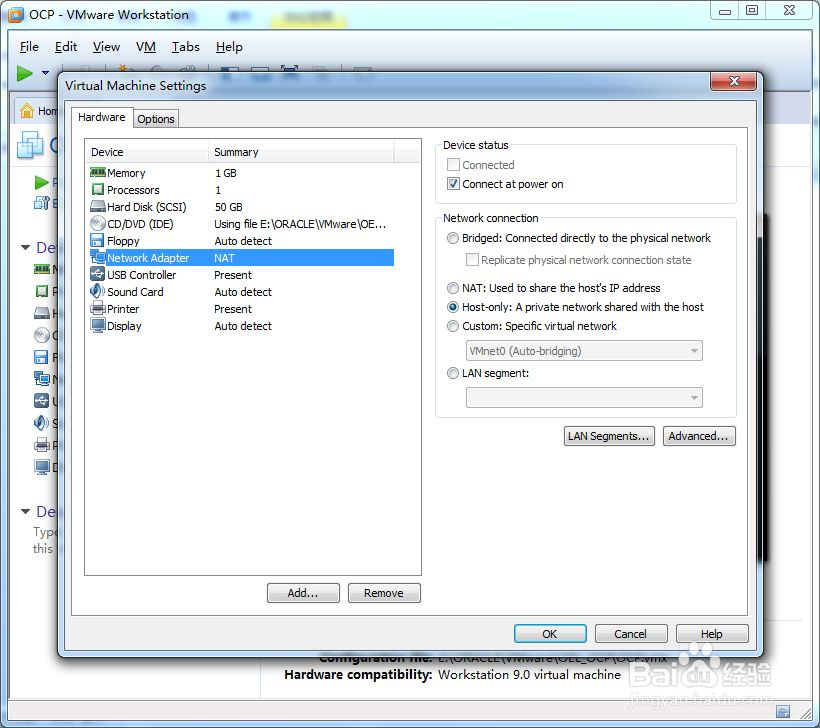The width and height of the screenshot is (820, 728).
Task: Open the VM menu
Action: (x=146, y=47)
